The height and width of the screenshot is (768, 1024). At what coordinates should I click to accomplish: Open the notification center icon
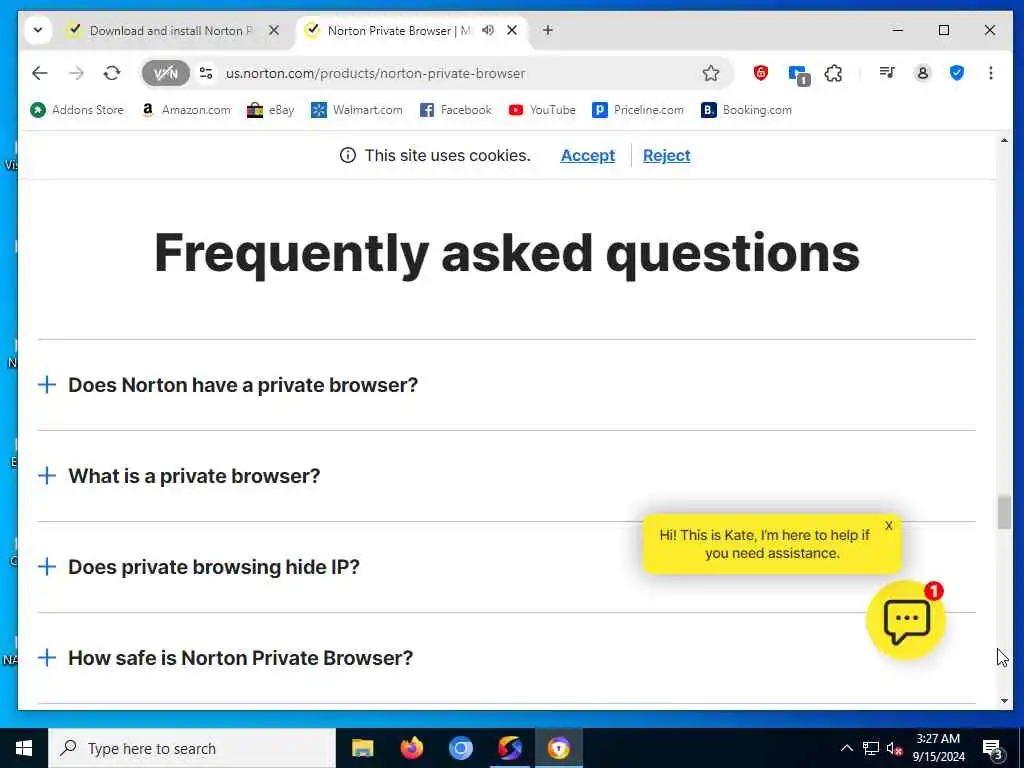[x=992, y=748]
